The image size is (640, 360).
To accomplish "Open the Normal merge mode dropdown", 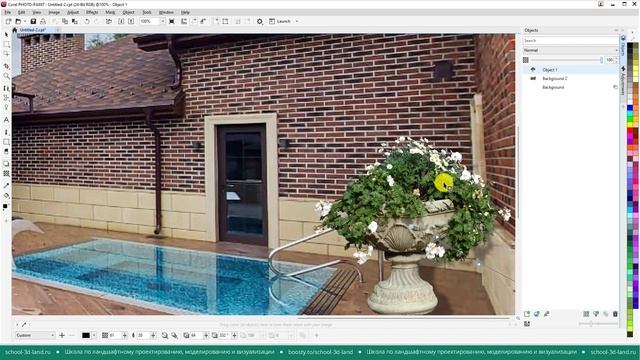I will [x=571, y=50].
